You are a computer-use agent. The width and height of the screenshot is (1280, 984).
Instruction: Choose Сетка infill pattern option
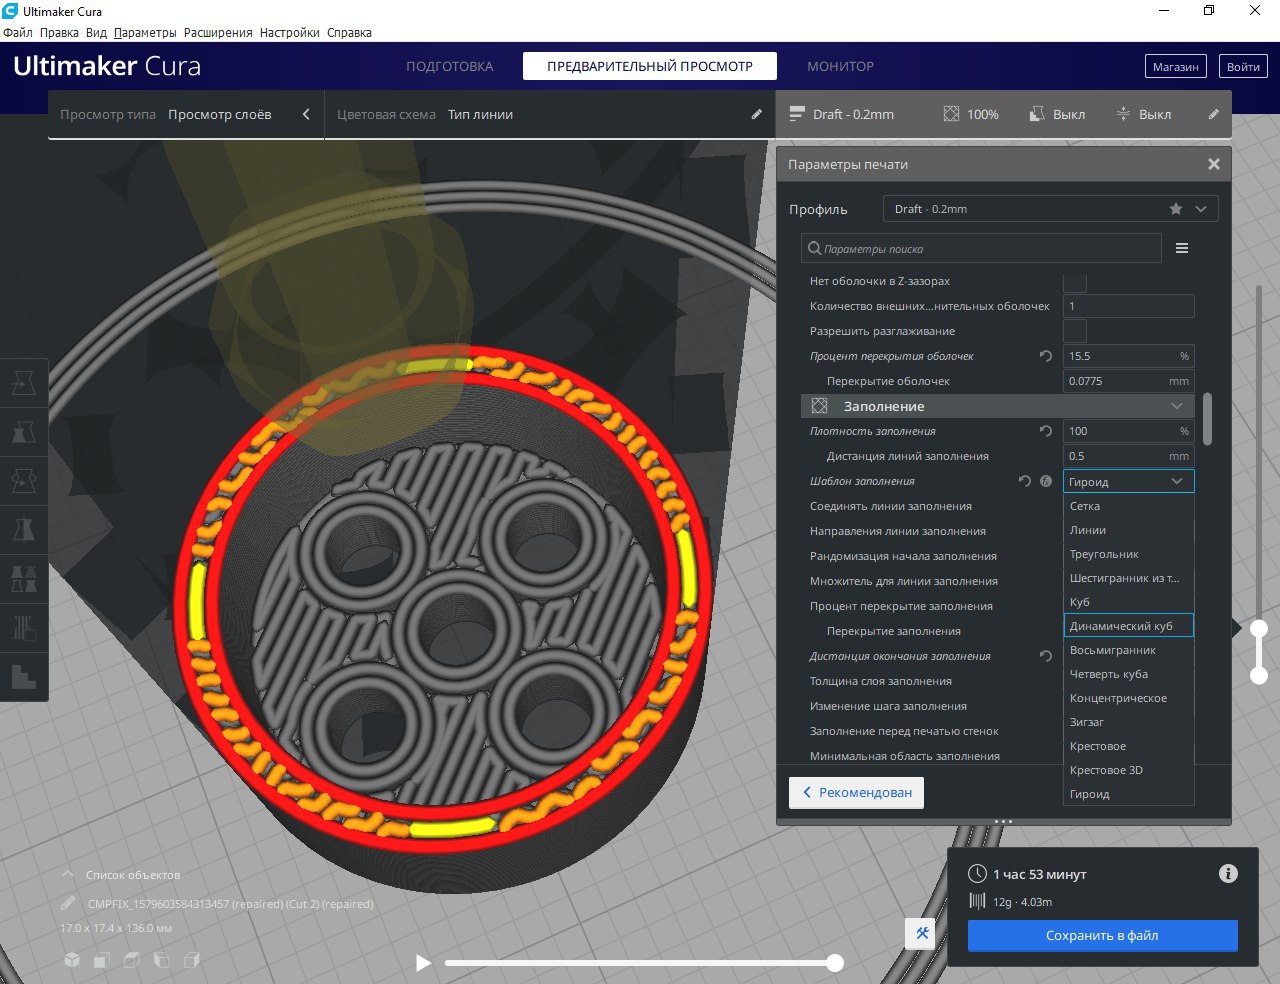(1128, 506)
